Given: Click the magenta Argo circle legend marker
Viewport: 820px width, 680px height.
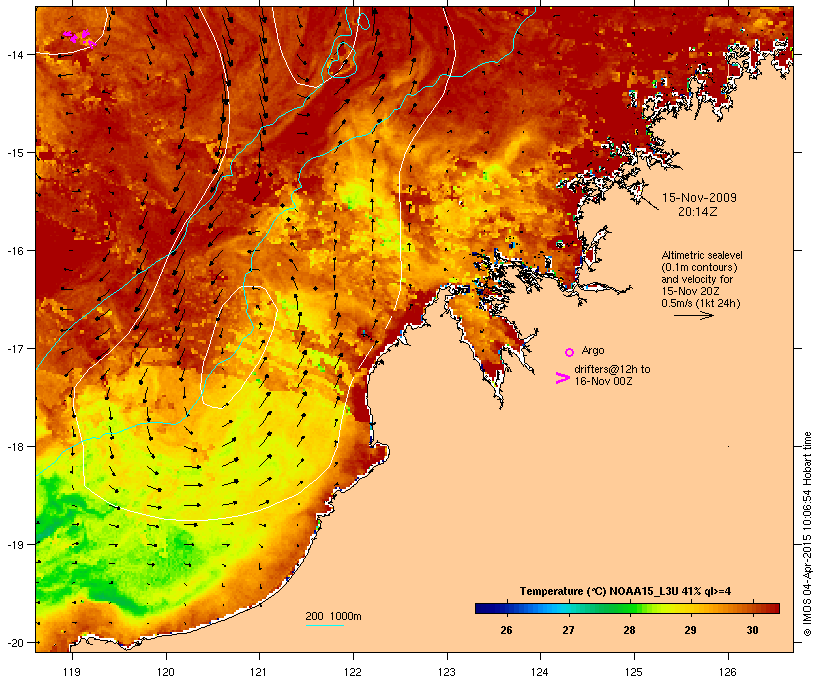Looking at the screenshot, I should (570, 353).
